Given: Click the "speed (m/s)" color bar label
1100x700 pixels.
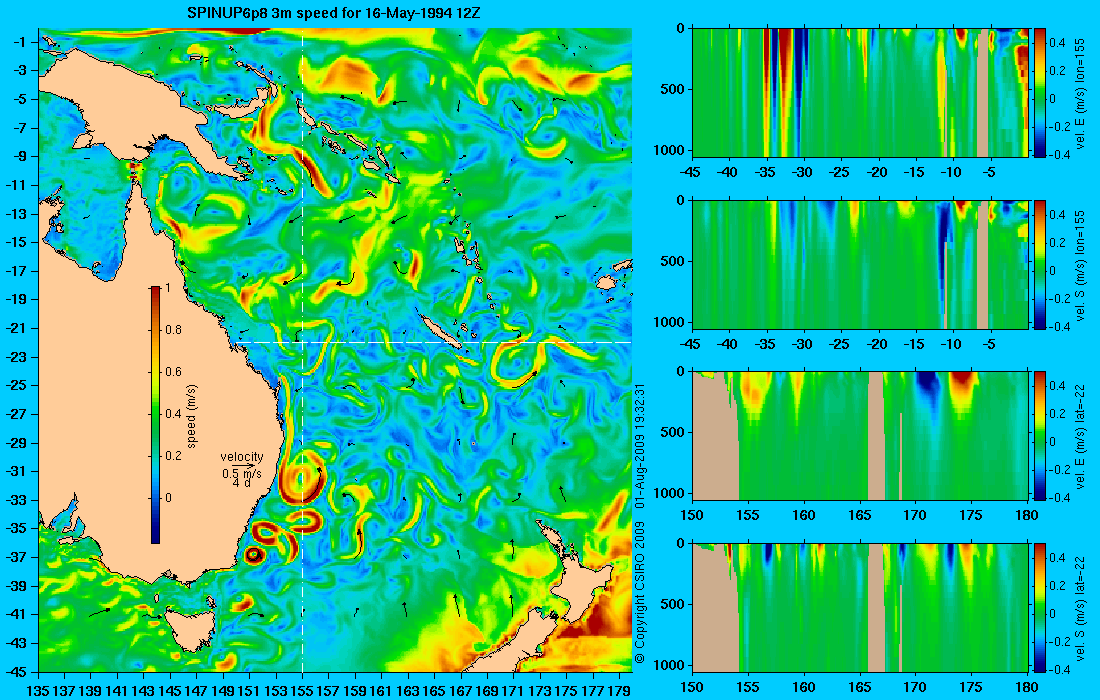Looking at the screenshot, I should click(x=192, y=416).
